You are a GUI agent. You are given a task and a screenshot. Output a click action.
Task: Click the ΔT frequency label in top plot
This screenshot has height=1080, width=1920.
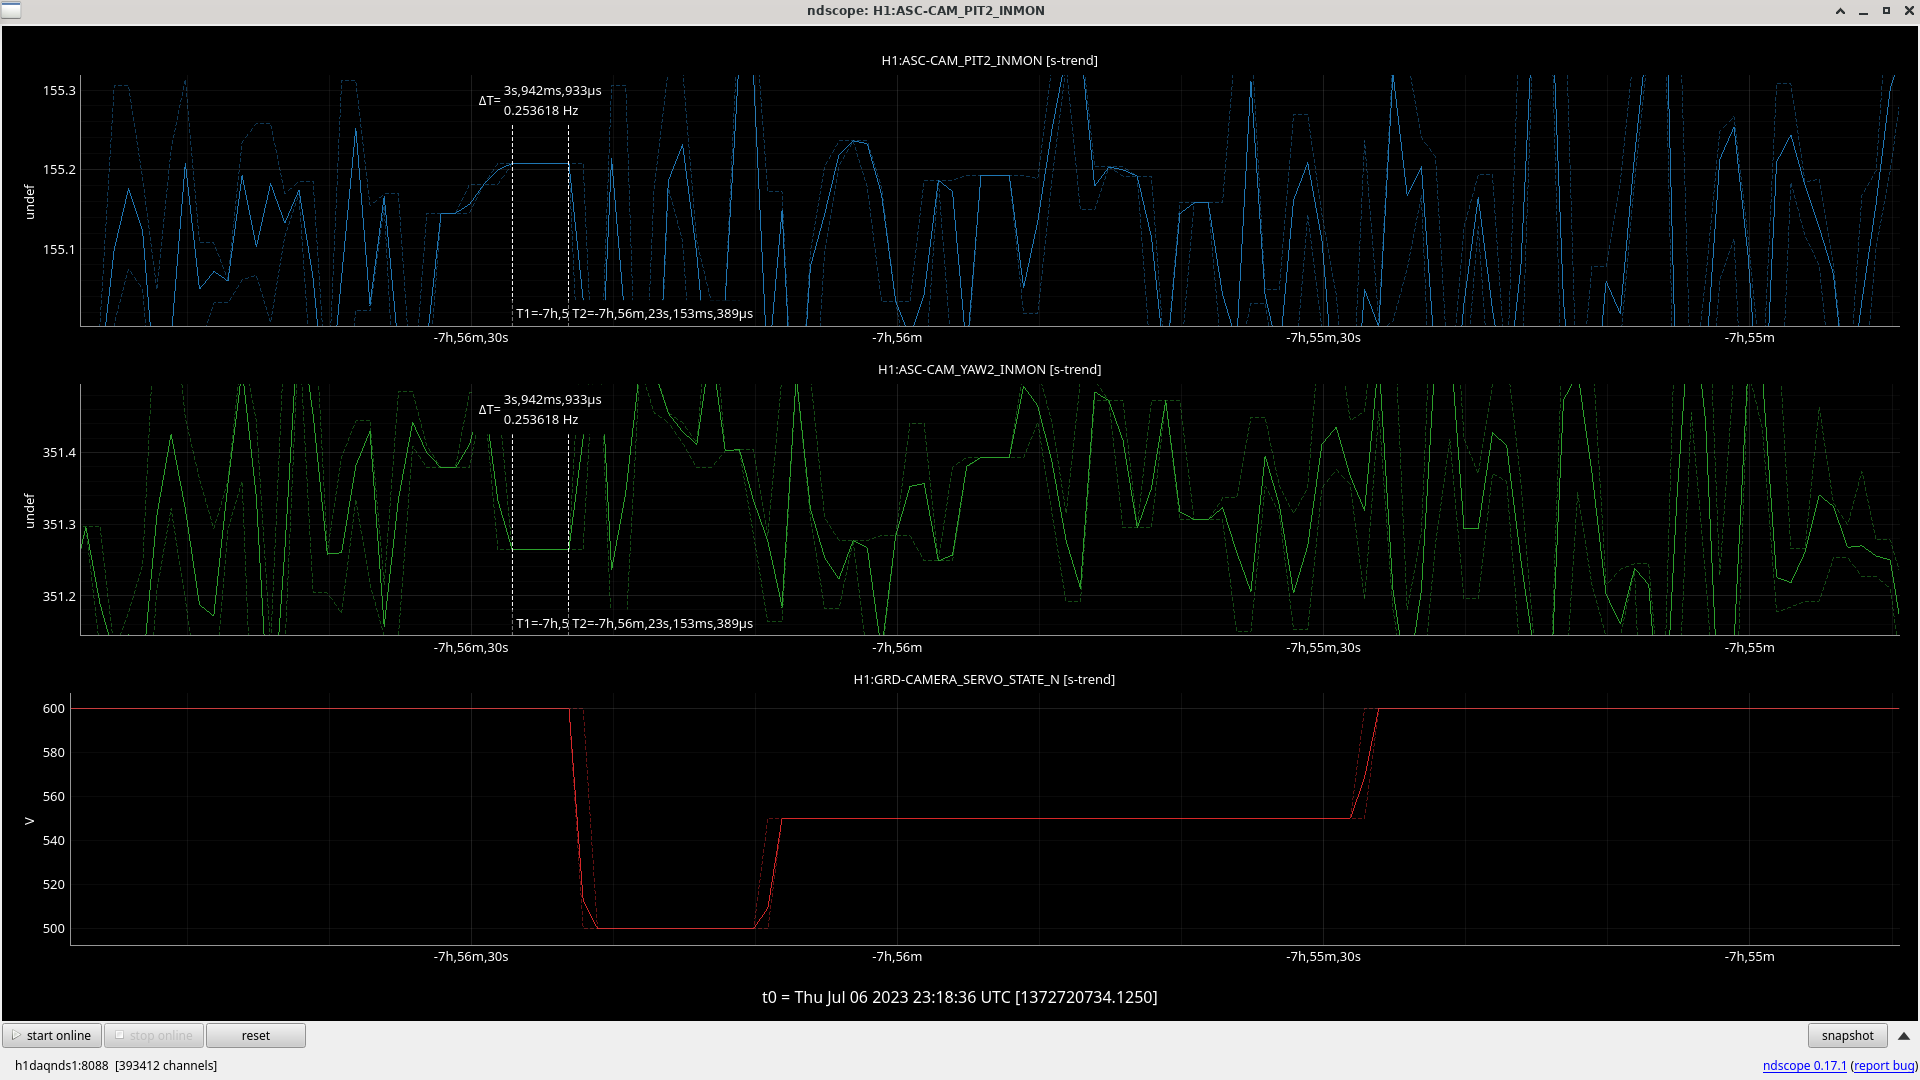(x=541, y=111)
